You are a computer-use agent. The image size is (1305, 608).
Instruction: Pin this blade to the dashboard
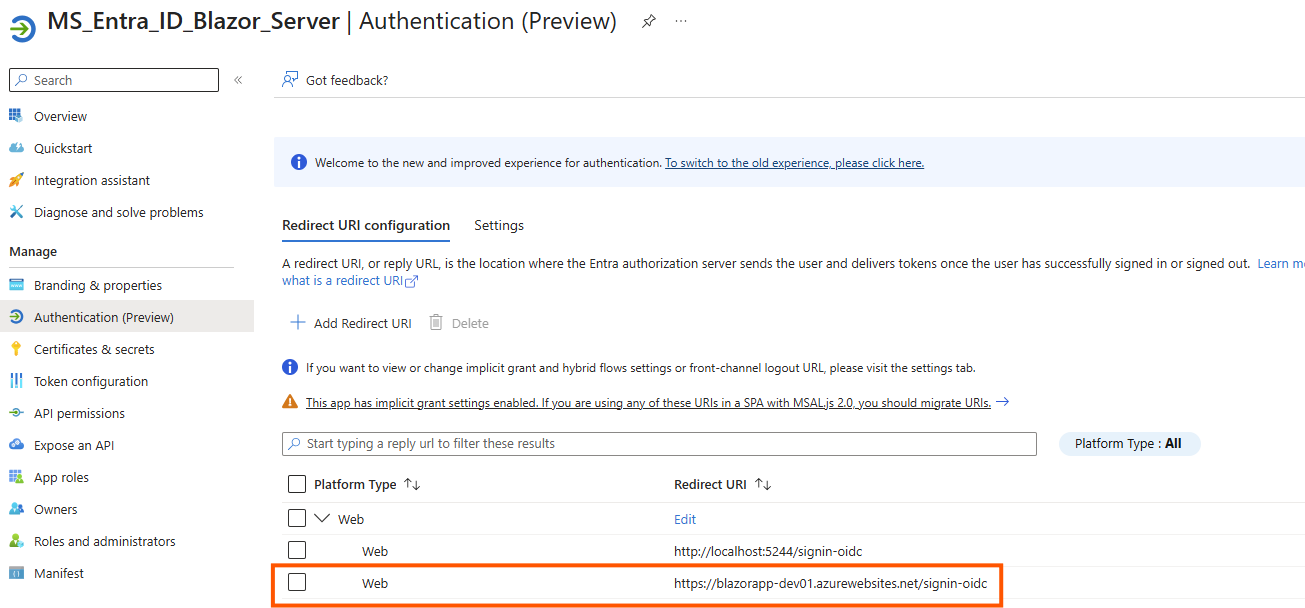coord(648,20)
